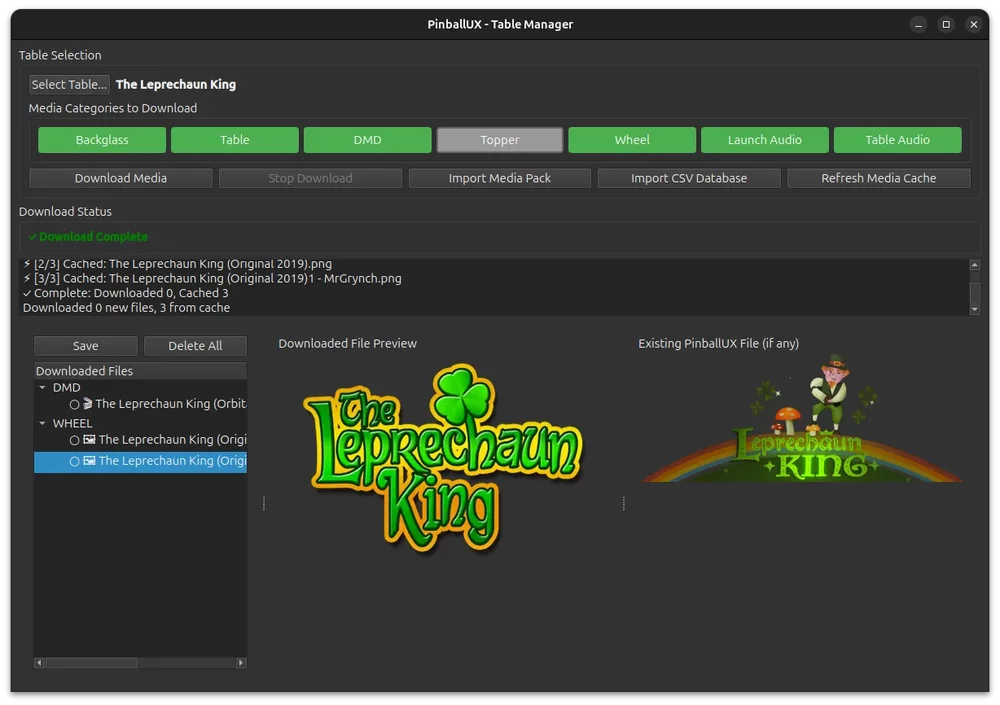Viewport: 1000px width, 705px height.
Task: Toggle the Backglass media category
Action: click(102, 140)
